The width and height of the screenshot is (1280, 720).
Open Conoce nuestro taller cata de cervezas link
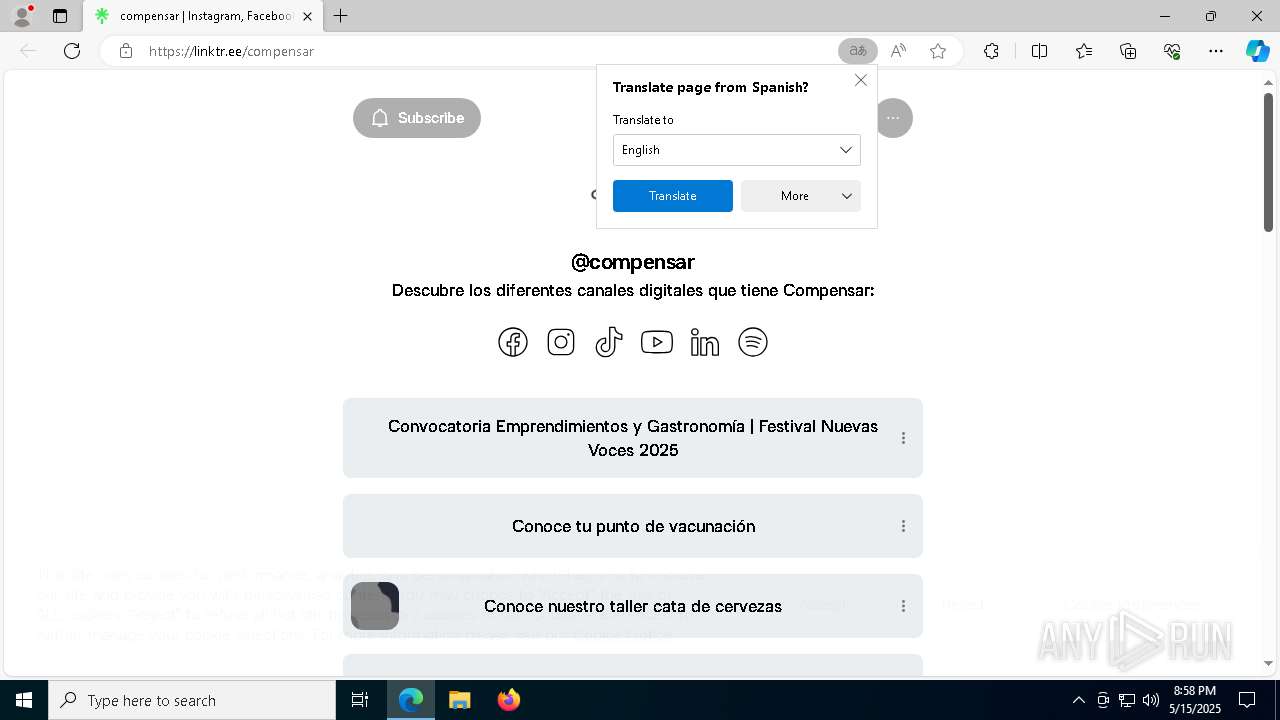click(633, 606)
